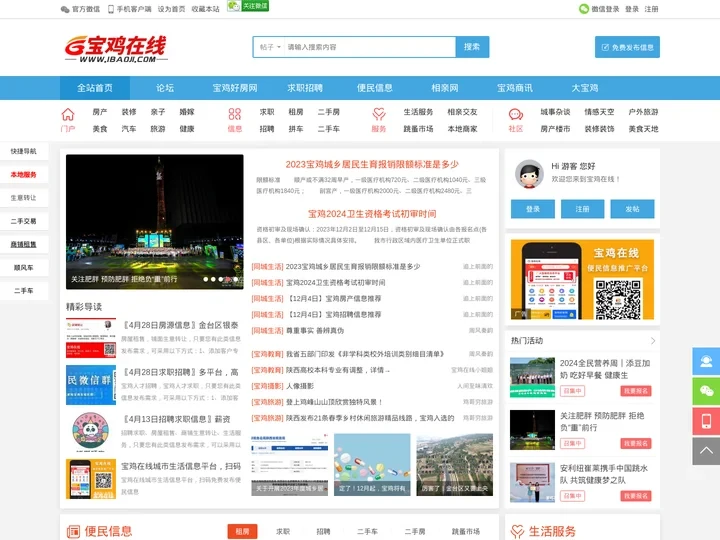Open the 大宝鸡 nav tab

(585, 88)
